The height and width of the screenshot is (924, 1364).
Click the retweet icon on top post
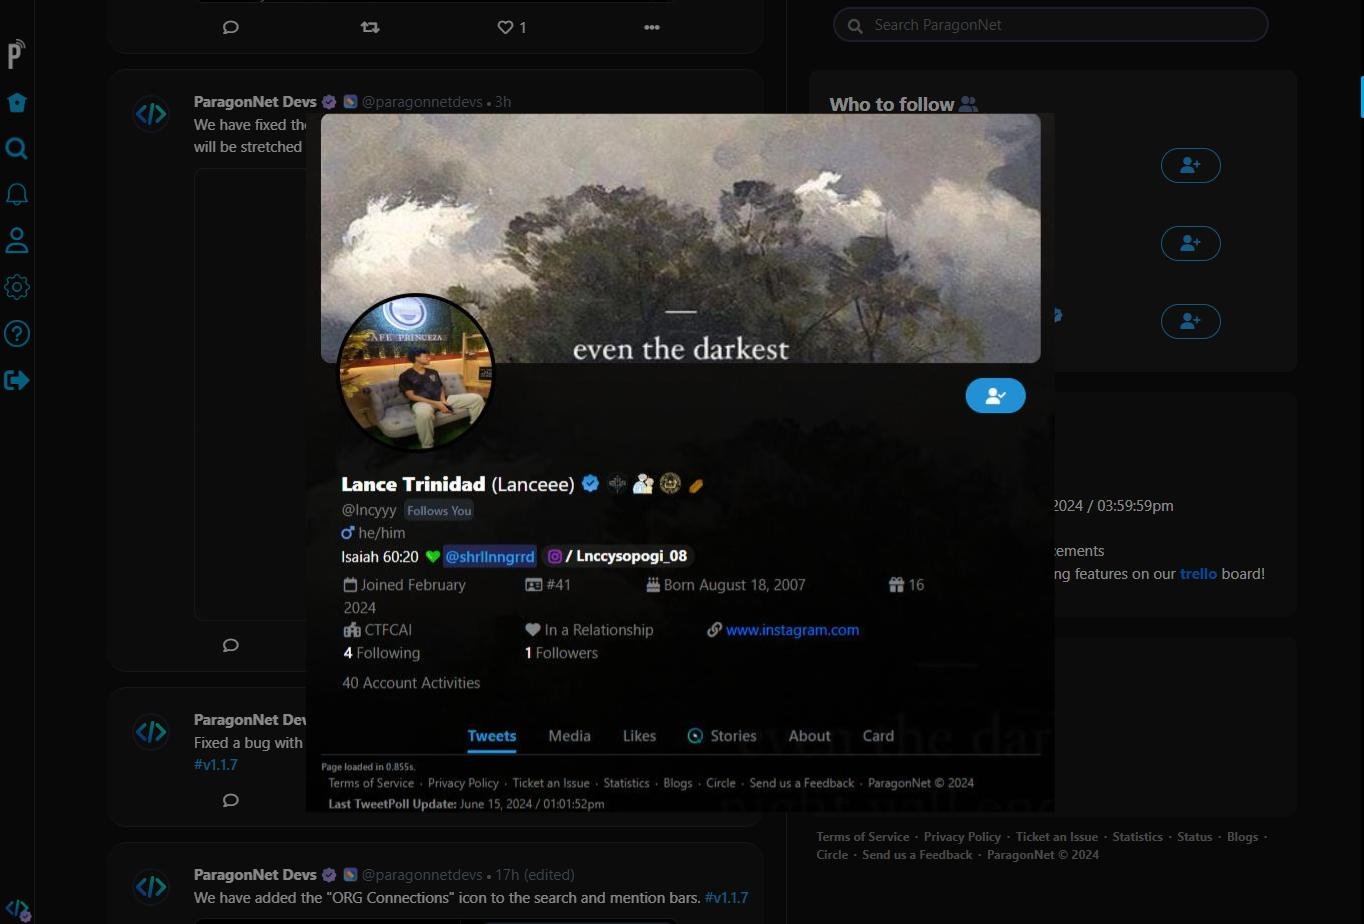point(370,27)
